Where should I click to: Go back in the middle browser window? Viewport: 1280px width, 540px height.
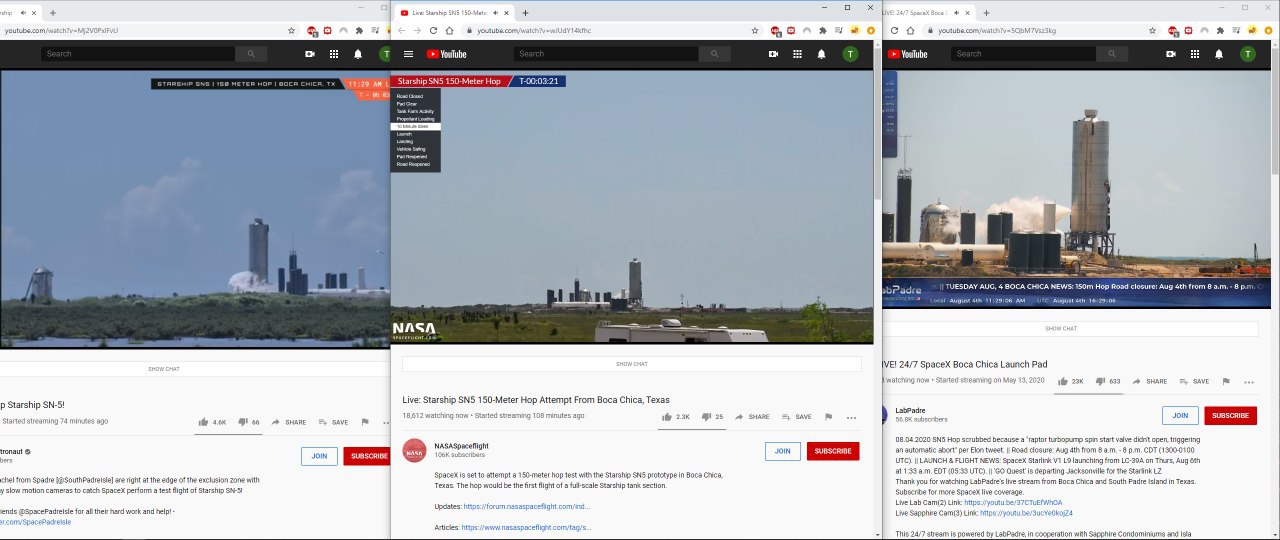(x=402, y=31)
